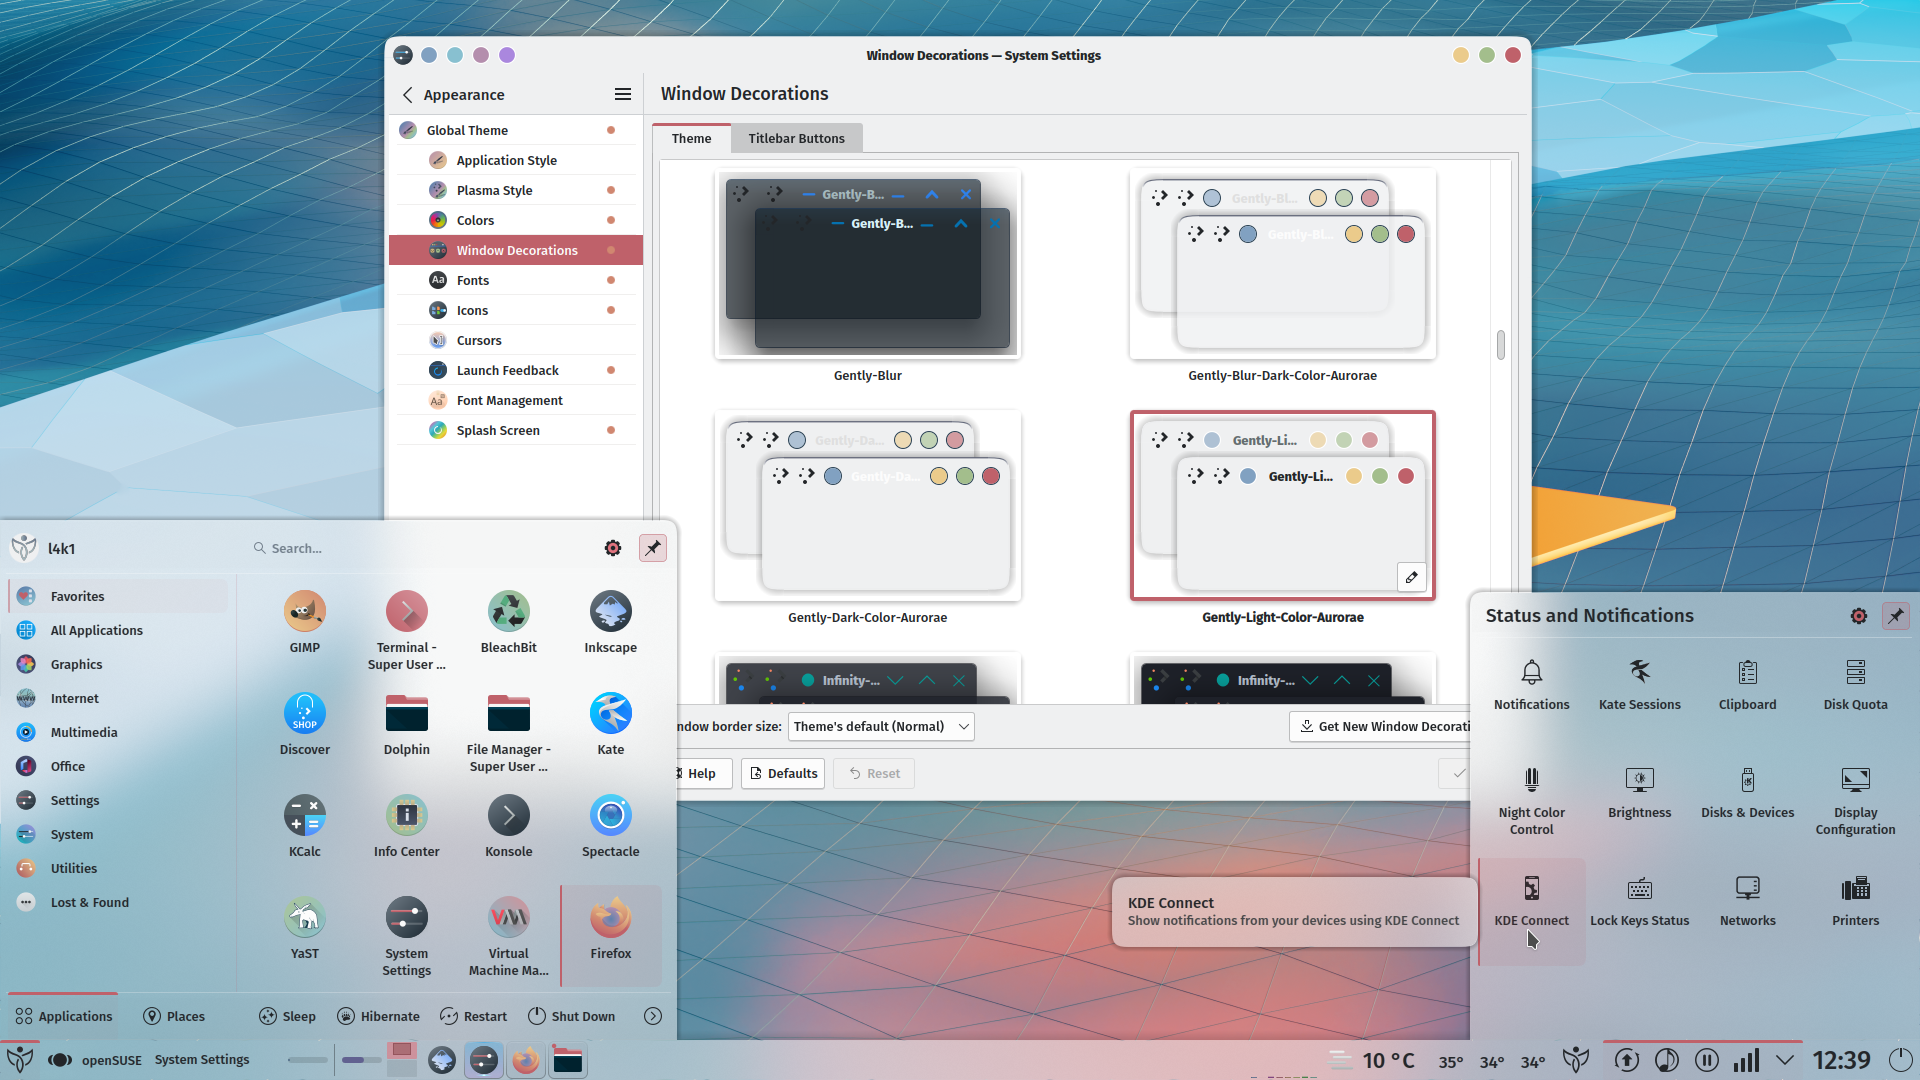Pin the application launcher open
1920x1080 pixels.
coord(652,548)
